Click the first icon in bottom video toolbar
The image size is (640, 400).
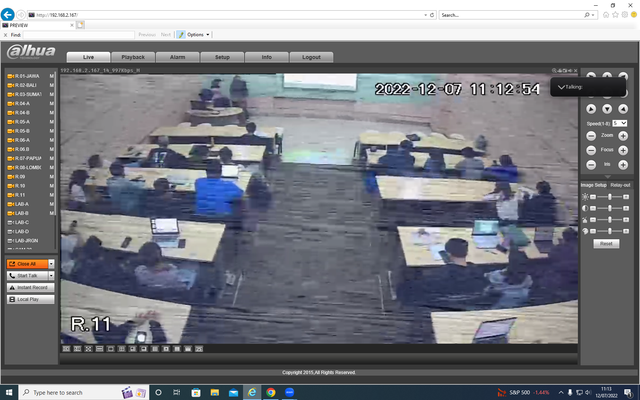66,349
